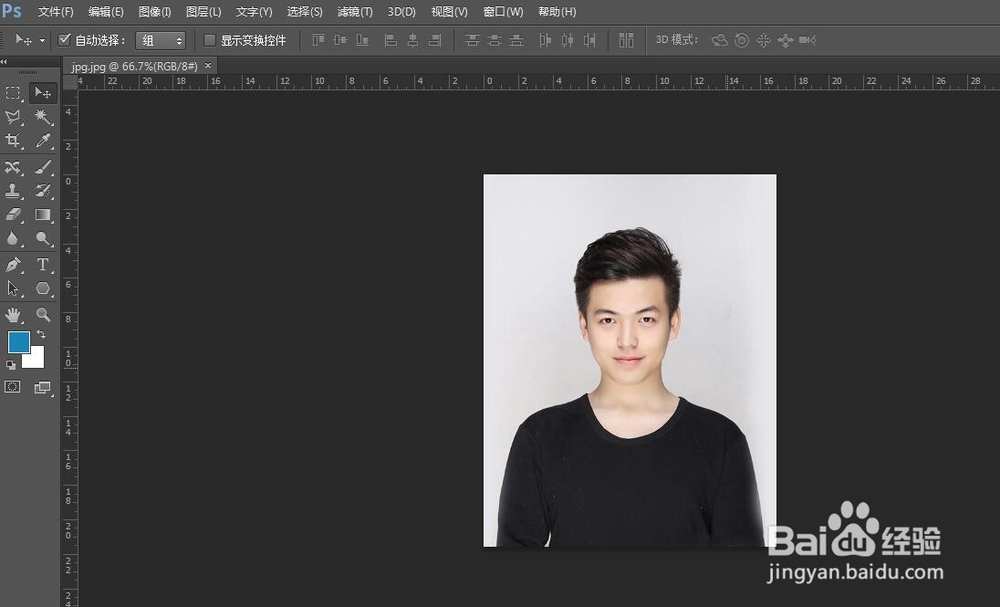Open the 视图(V) menu
This screenshot has height=607, width=1000.
tap(449, 11)
